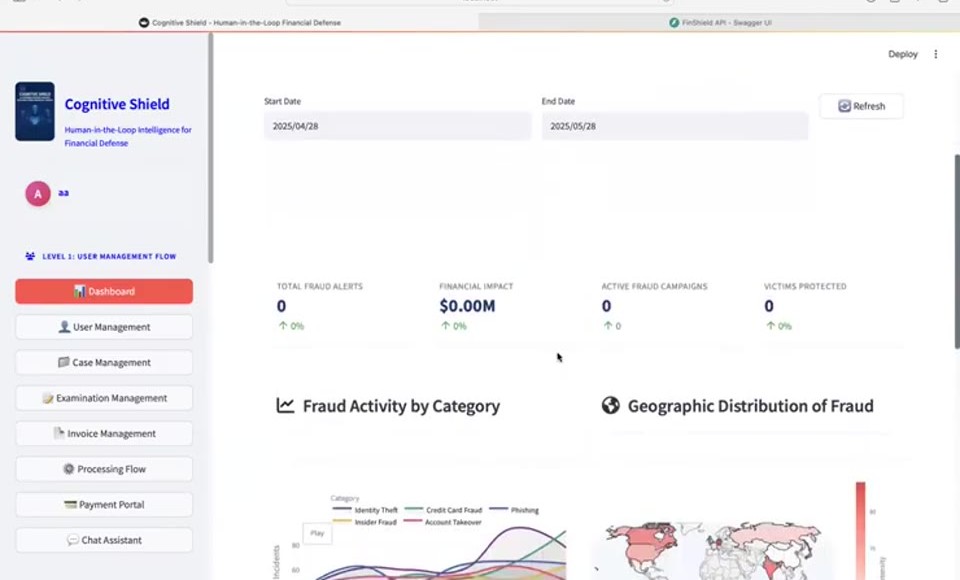Screen dimensions: 960x580
Task: Open the Payment Portal
Action: tap(104, 504)
